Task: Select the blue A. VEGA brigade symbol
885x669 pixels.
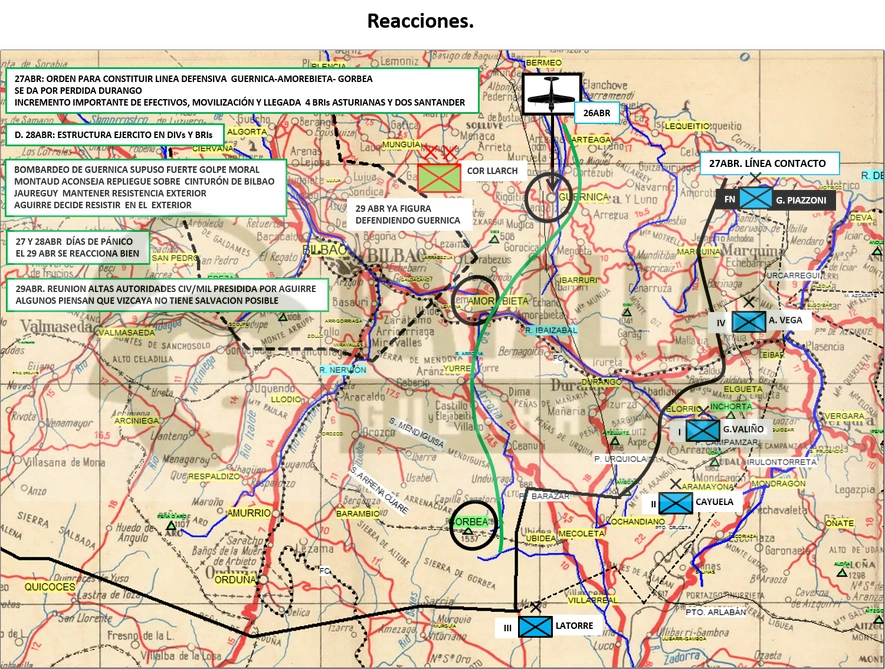Action: click(749, 322)
